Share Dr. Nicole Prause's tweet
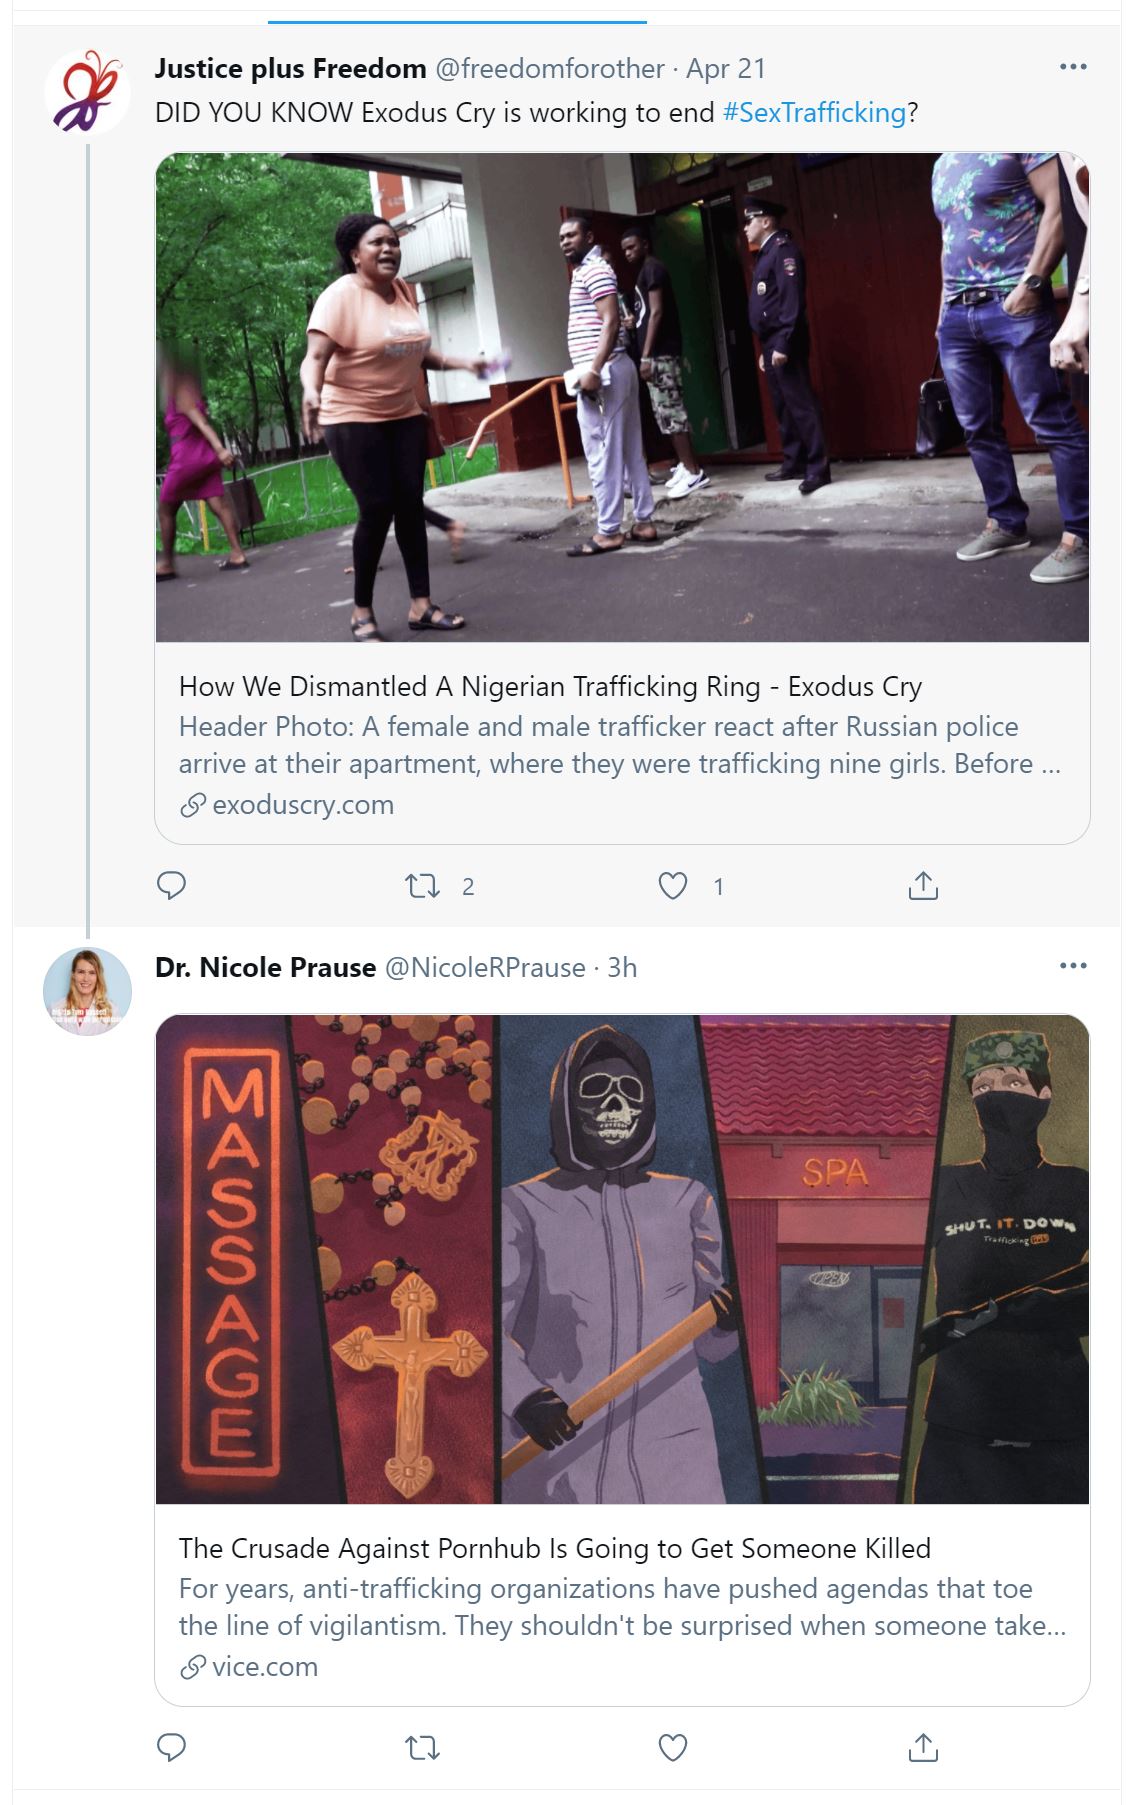This screenshot has width=1136, height=1805. pos(923,1747)
